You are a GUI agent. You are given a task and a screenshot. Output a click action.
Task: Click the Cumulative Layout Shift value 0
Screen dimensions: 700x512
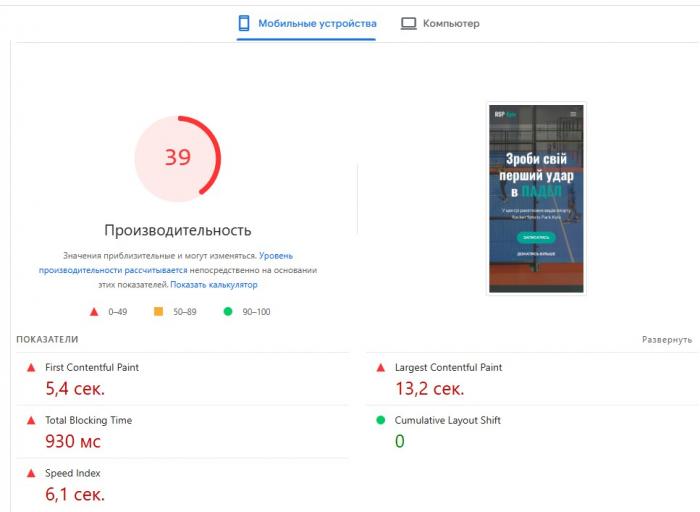pos(400,441)
